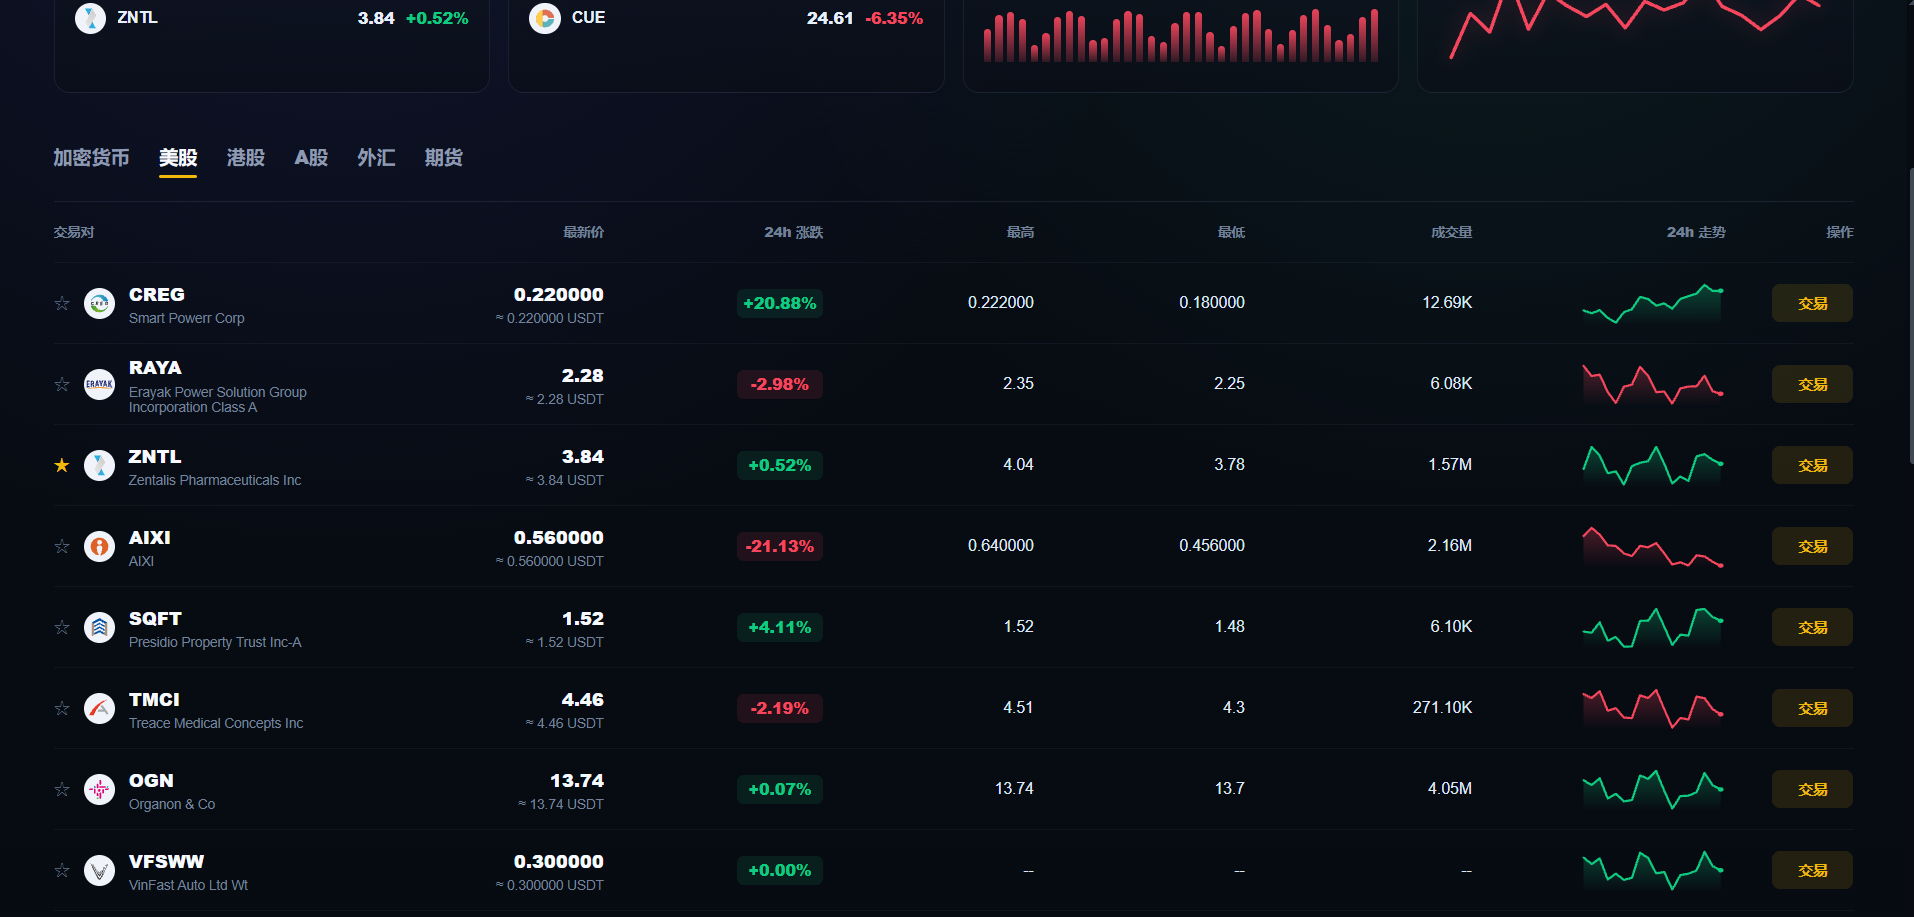
Task: Click the SQFT +4.11% change badge
Action: (x=780, y=627)
